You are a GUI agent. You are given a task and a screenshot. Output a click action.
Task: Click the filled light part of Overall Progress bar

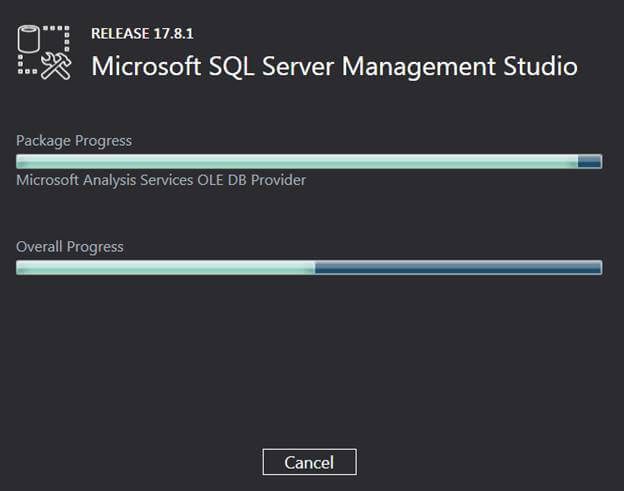coord(165,267)
